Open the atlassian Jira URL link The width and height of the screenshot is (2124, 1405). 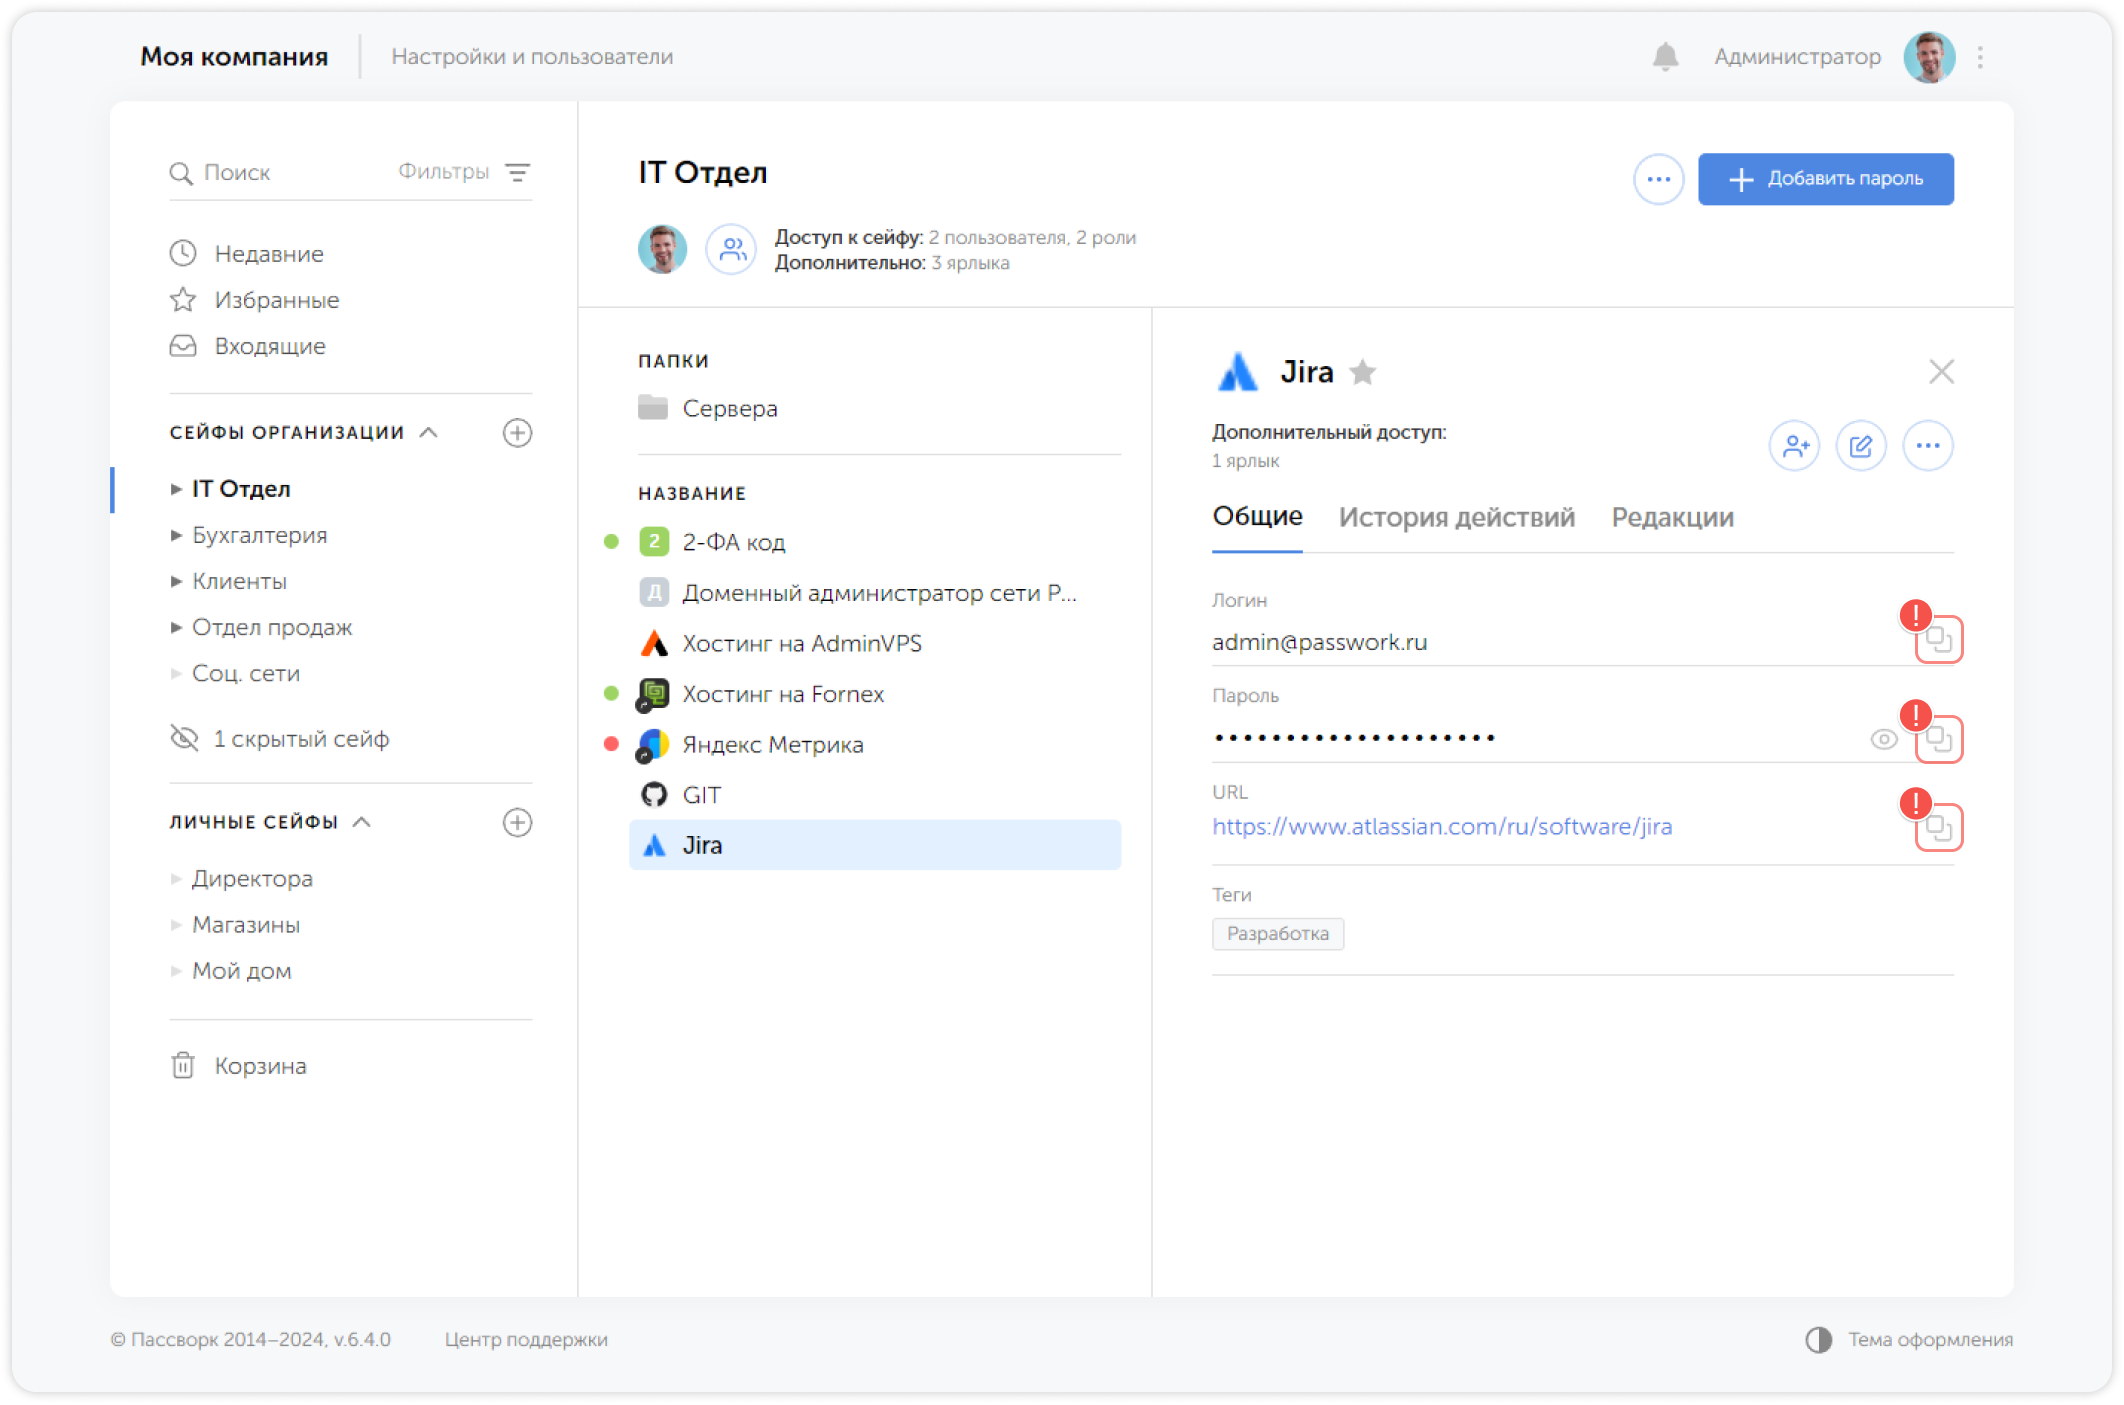[x=1441, y=827]
